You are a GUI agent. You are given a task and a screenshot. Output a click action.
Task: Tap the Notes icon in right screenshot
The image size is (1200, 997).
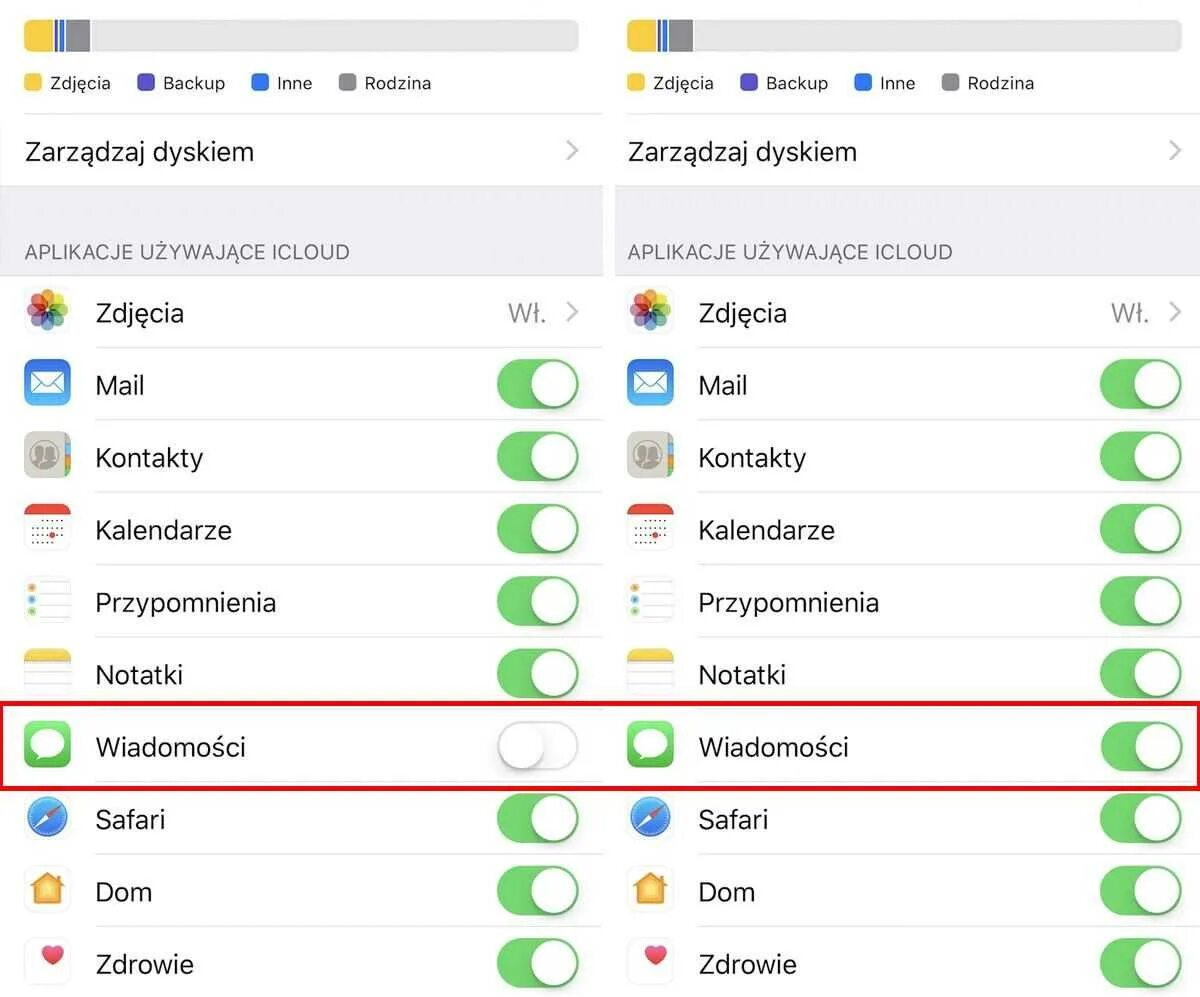(x=650, y=673)
